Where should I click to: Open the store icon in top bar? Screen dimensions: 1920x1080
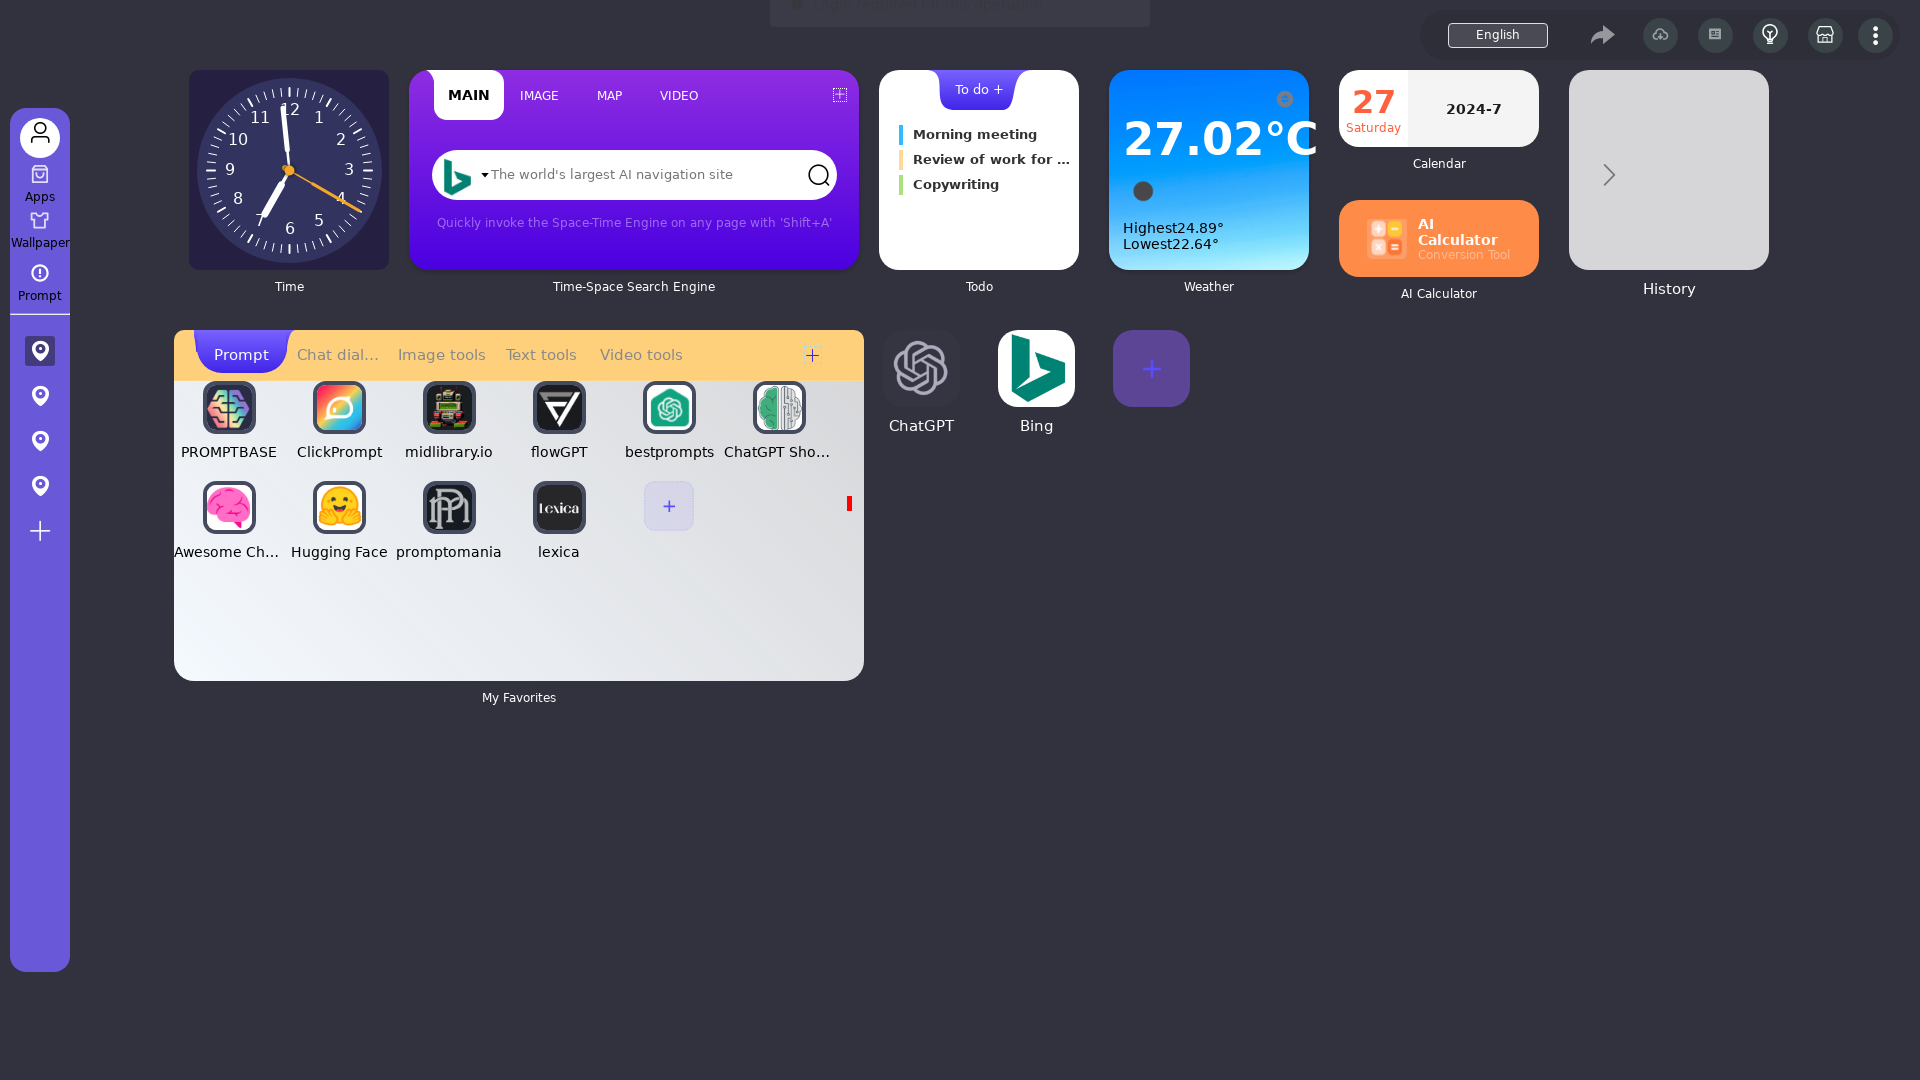[1825, 35]
